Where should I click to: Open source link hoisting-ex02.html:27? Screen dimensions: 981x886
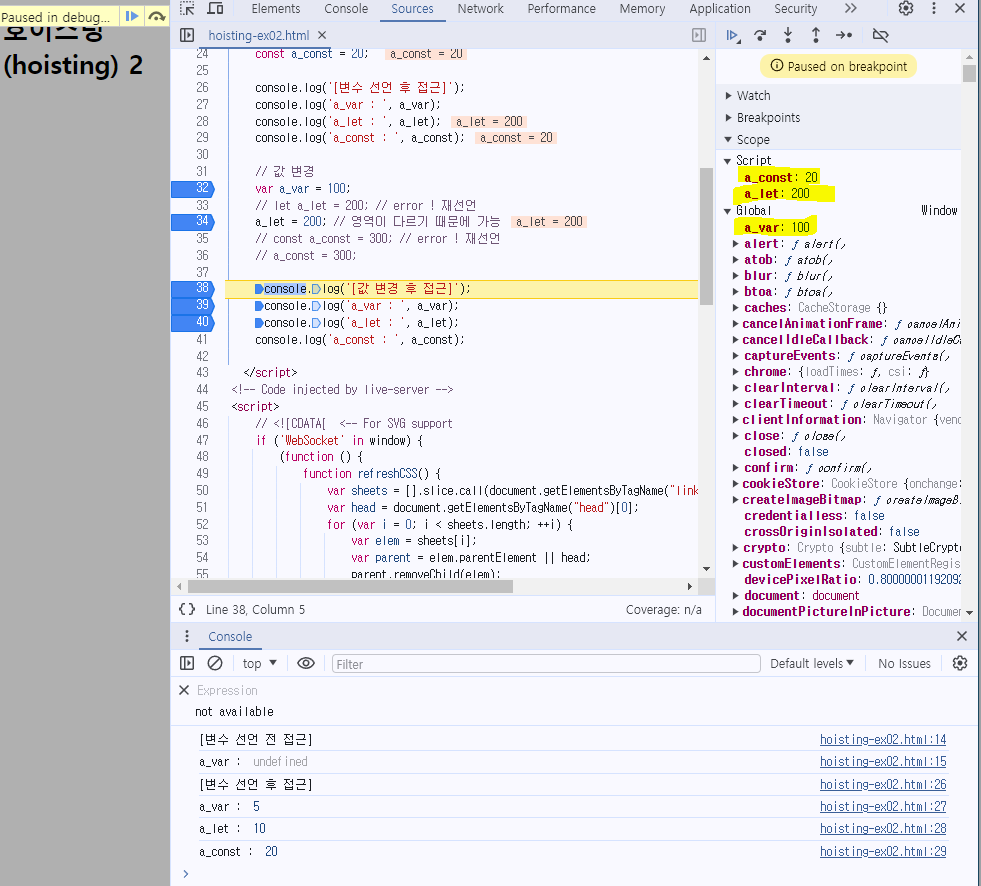883,807
